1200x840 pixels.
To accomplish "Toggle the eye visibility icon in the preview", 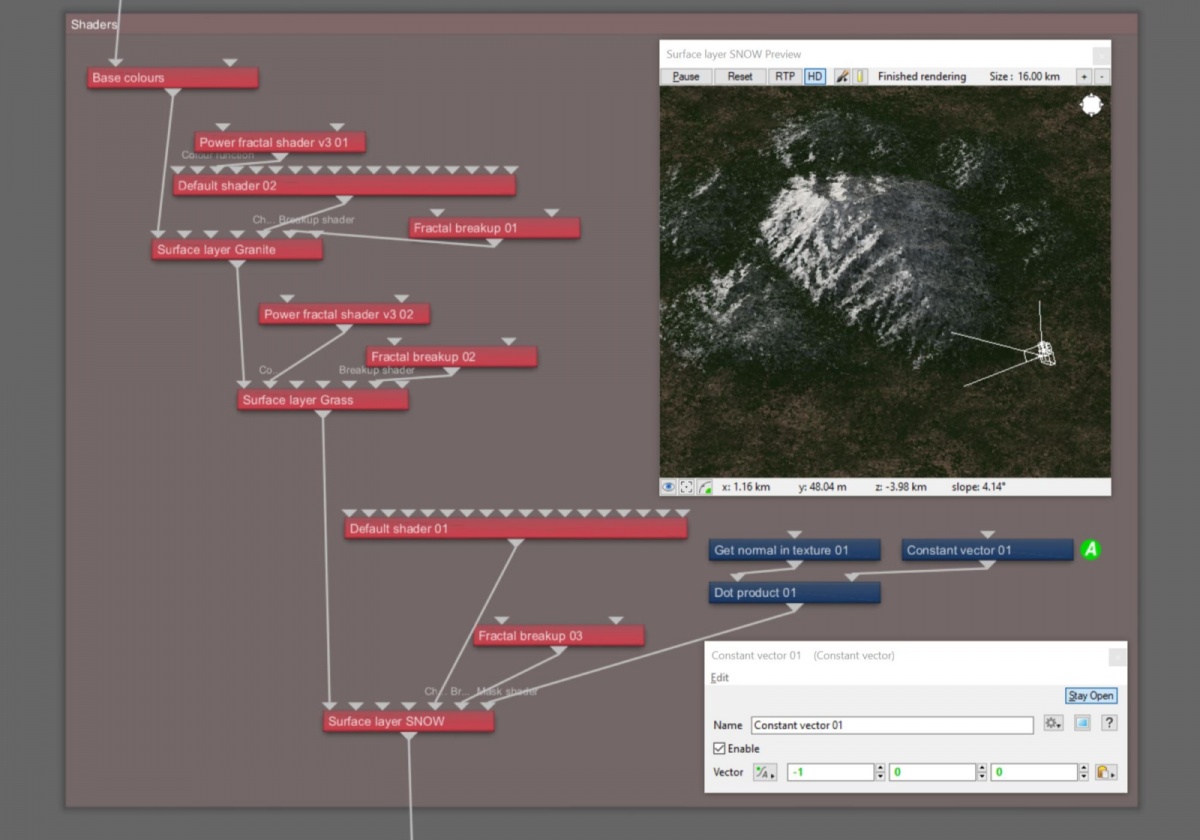I will point(669,487).
